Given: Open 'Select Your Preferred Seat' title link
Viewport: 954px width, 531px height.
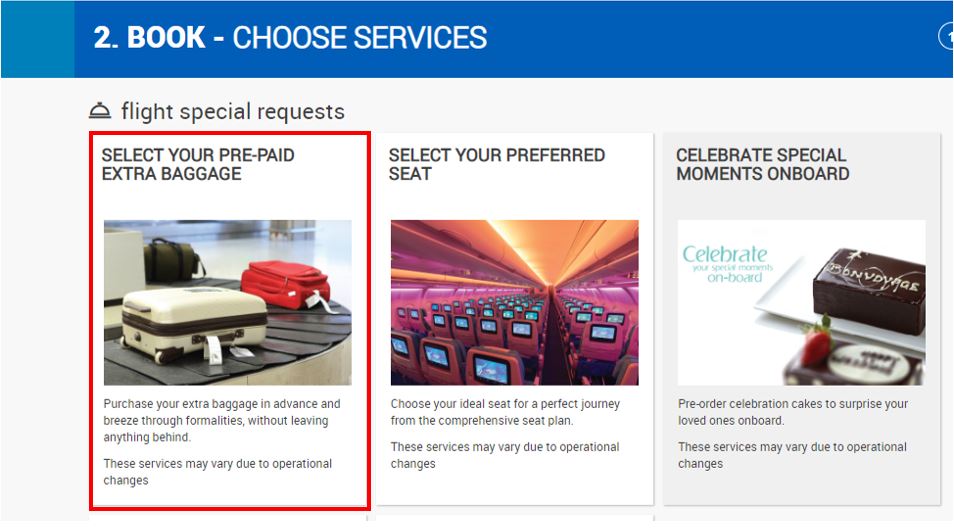Looking at the screenshot, I should (496, 164).
